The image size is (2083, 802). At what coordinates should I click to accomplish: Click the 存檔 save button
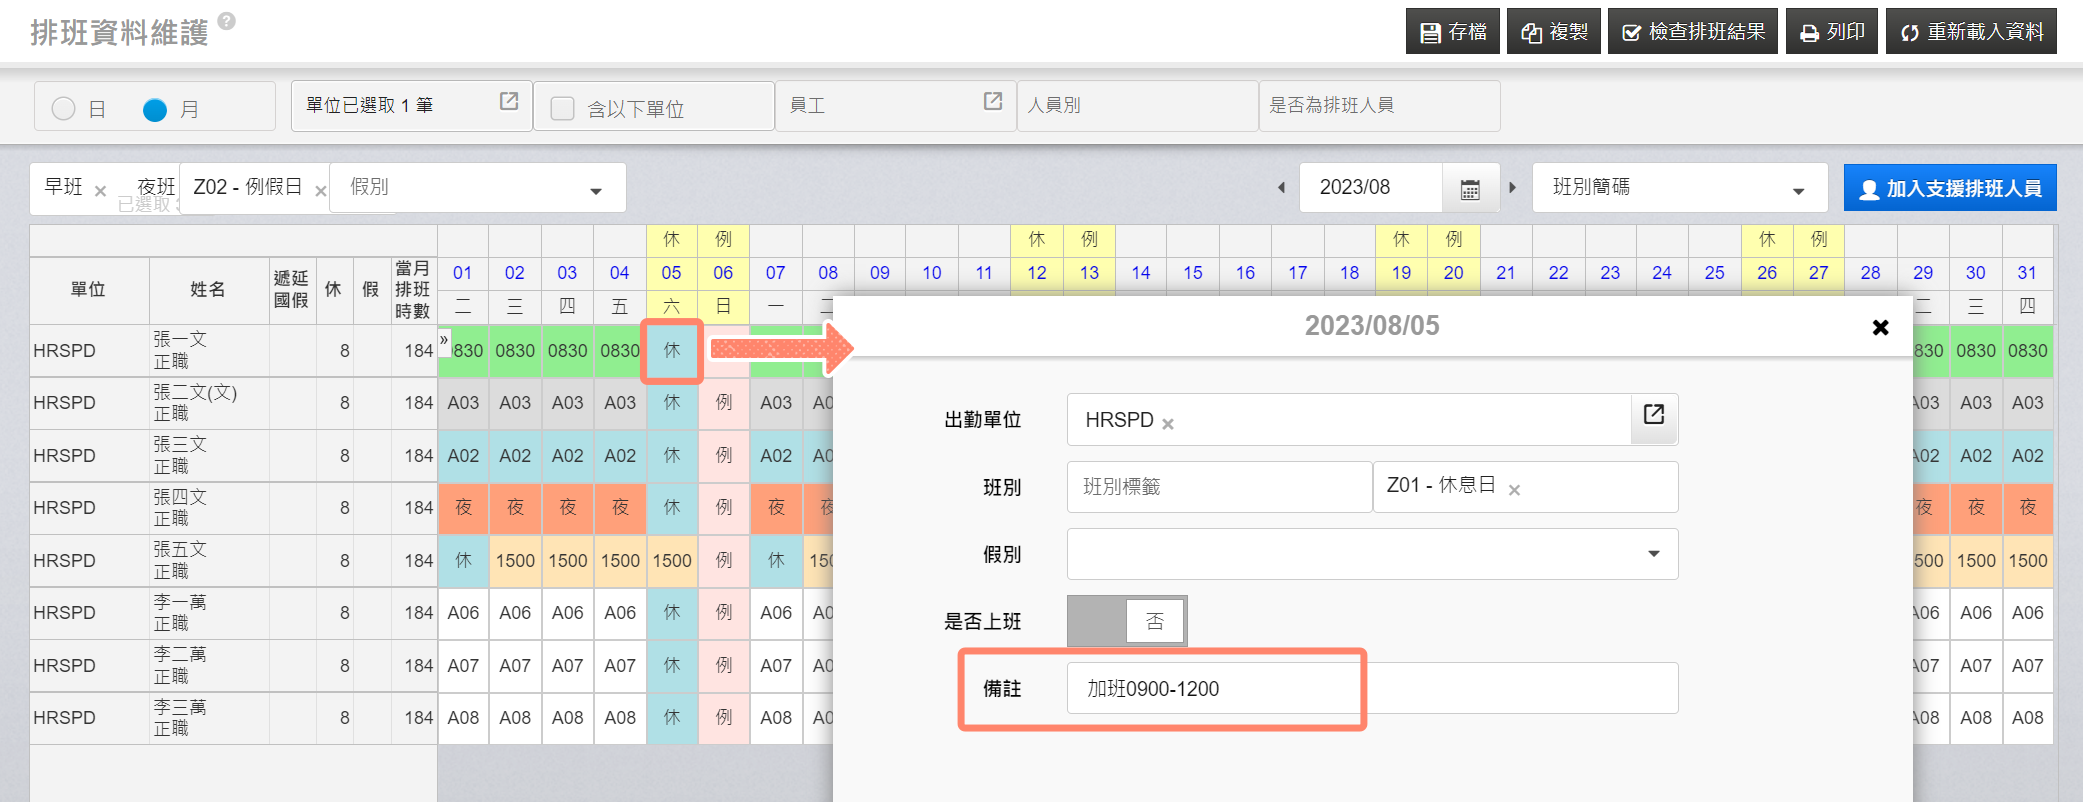tap(1452, 32)
